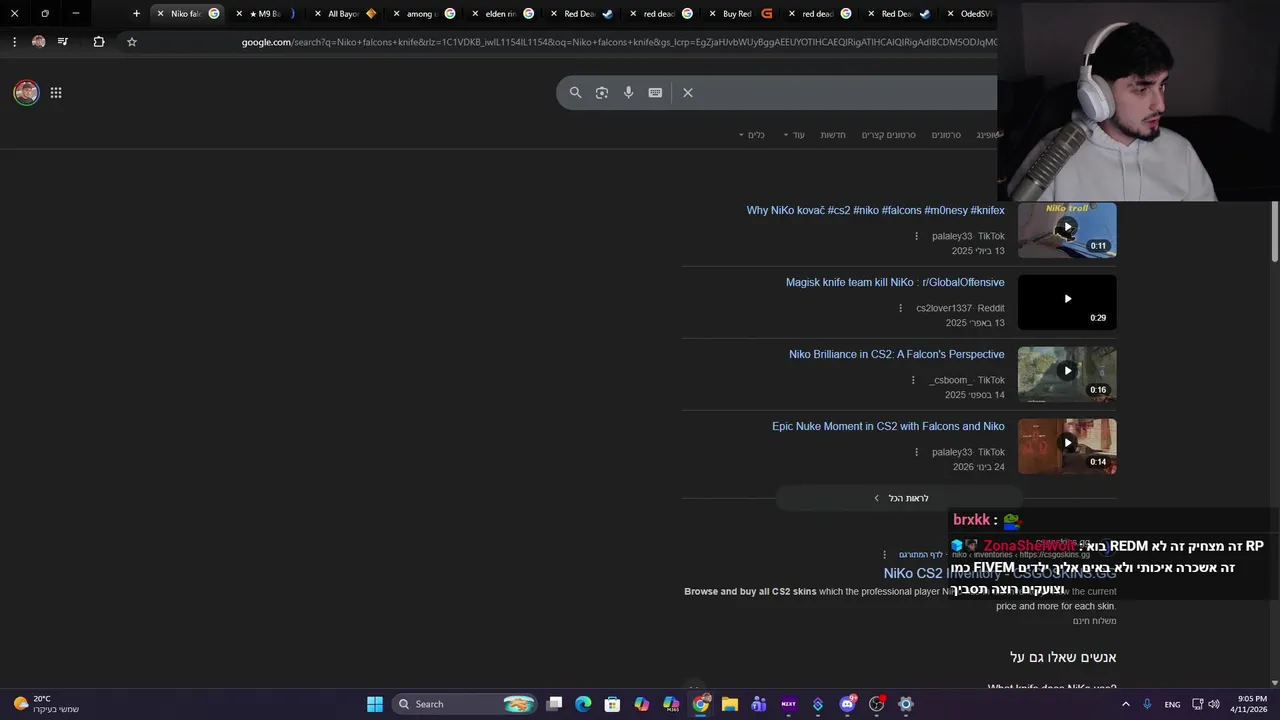Open Discord from taskbar

[x=847, y=704]
